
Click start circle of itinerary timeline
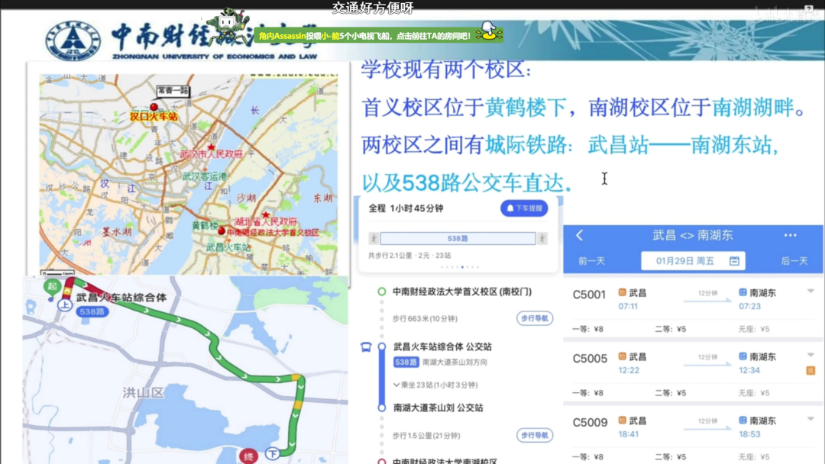tap(381, 291)
